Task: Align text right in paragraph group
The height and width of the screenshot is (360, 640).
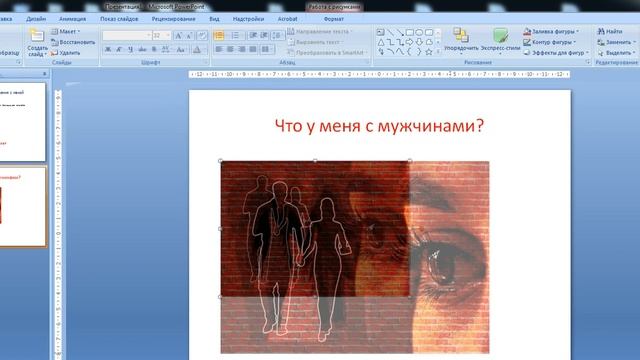Action: pyautogui.click(x=242, y=49)
